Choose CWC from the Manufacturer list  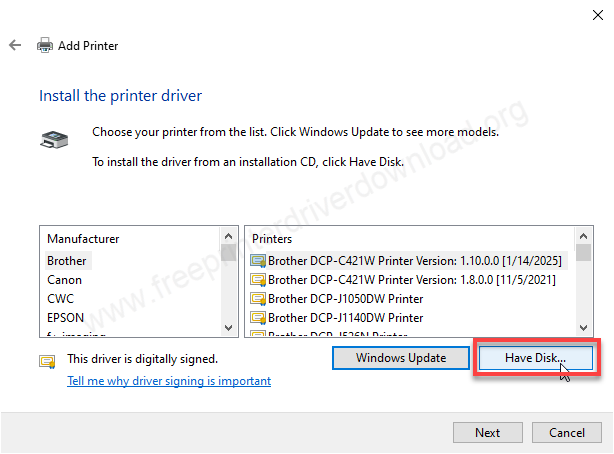(61, 299)
